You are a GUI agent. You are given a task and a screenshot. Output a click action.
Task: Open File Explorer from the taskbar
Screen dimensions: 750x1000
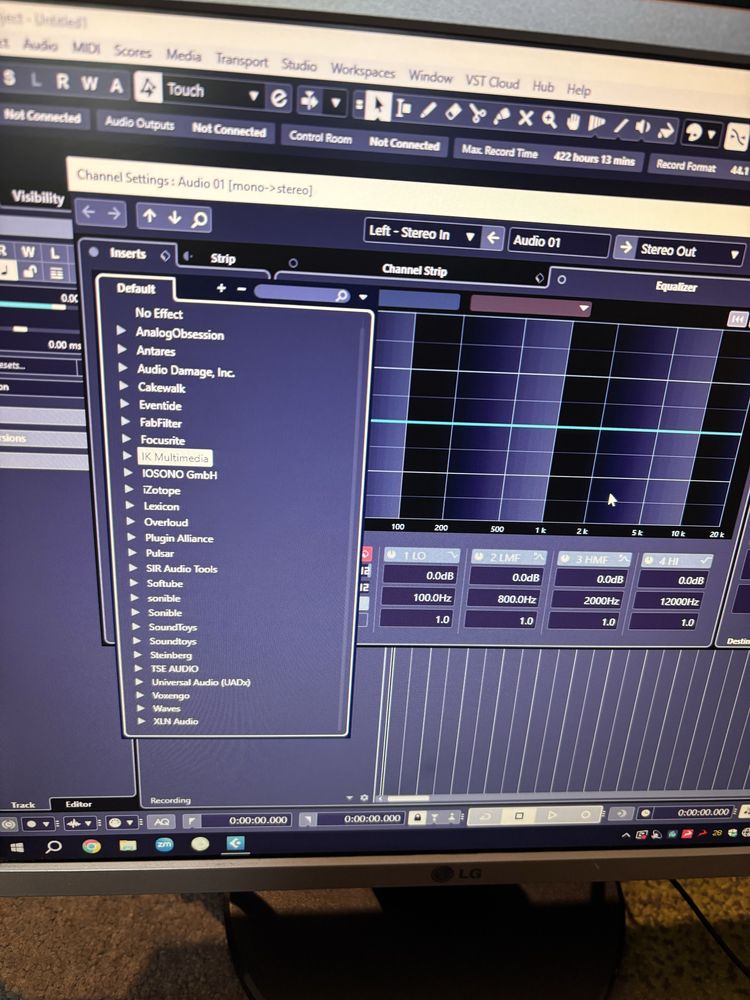point(128,845)
